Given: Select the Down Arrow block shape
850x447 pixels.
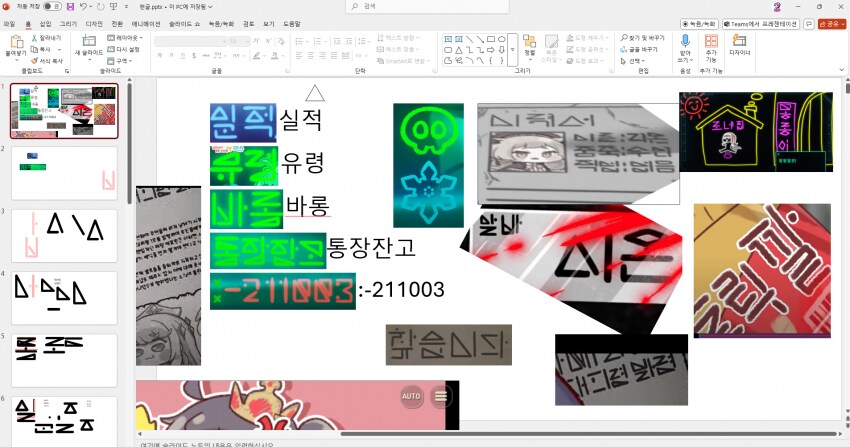Looking at the screenshot, I should (501, 50).
